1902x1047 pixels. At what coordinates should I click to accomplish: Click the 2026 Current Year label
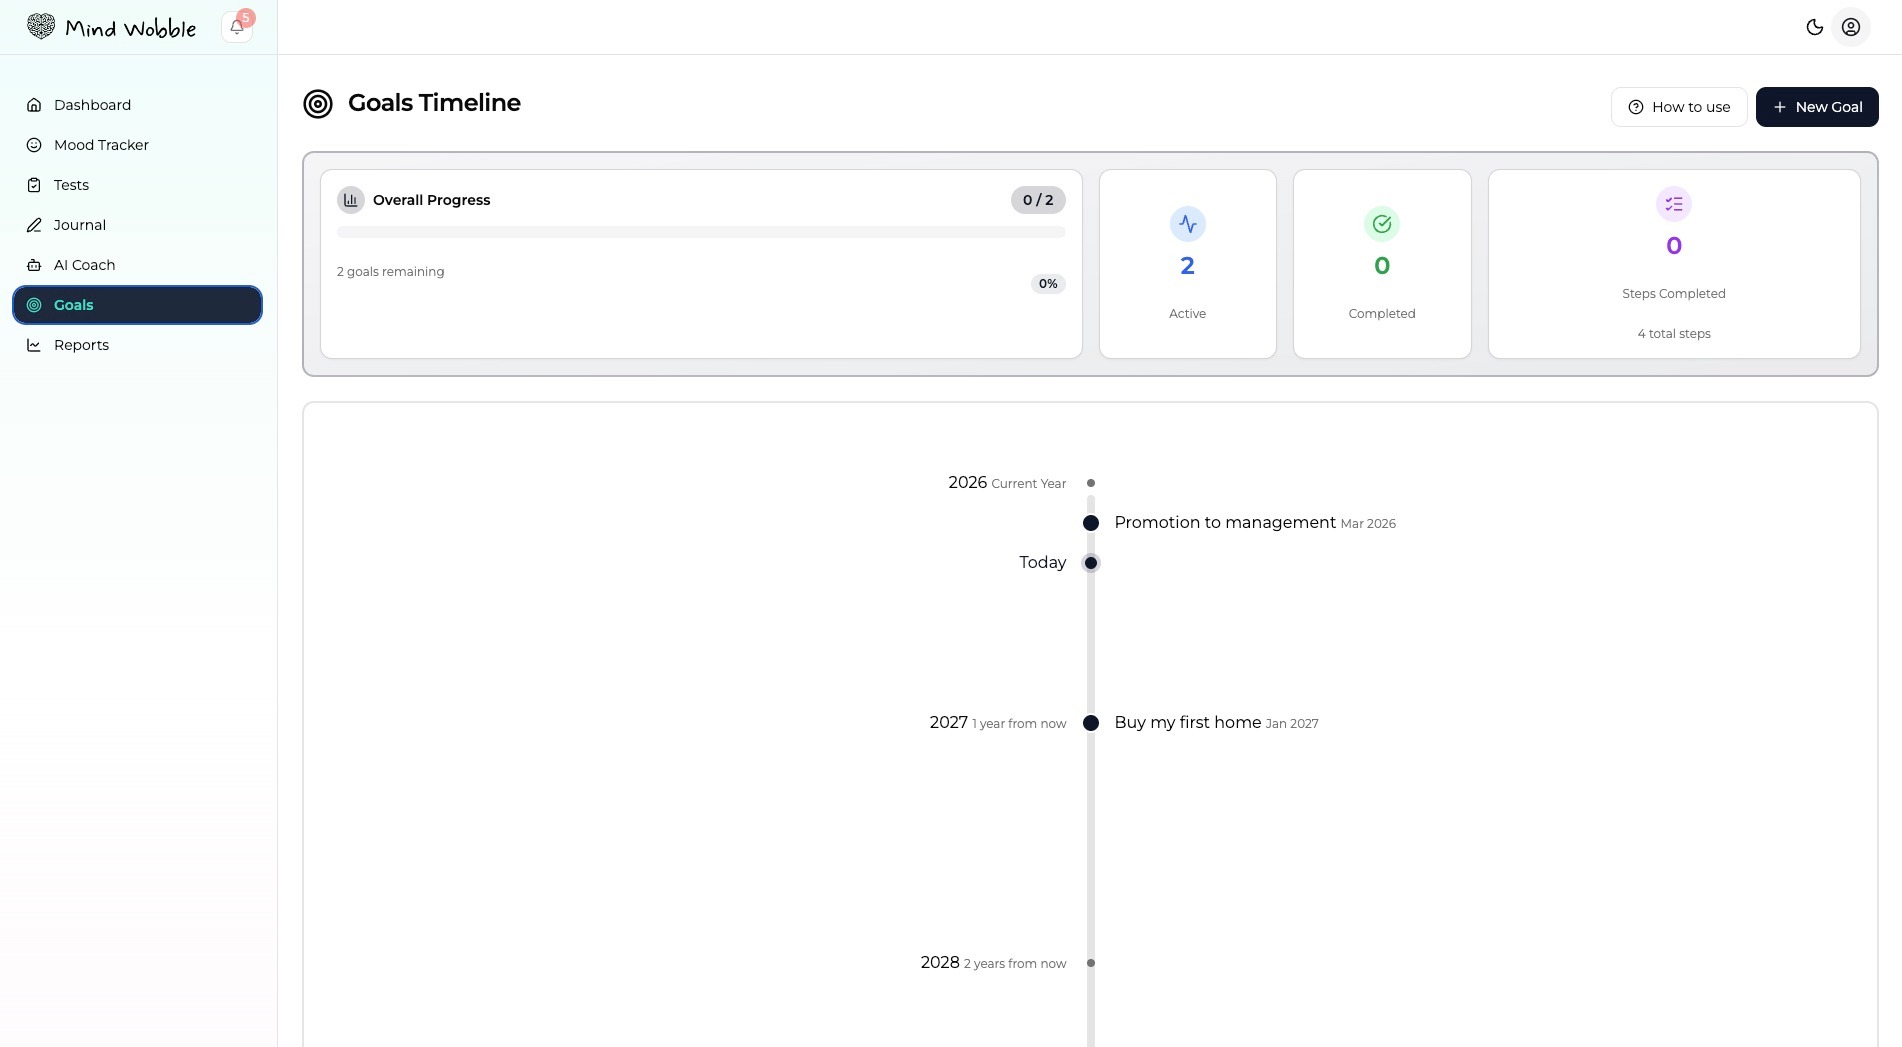click(x=1007, y=482)
